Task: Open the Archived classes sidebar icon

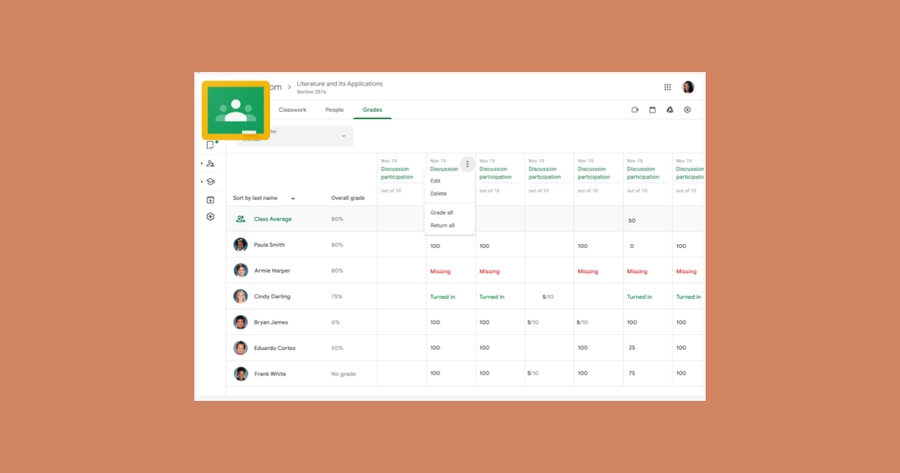Action: click(x=211, y=200)
